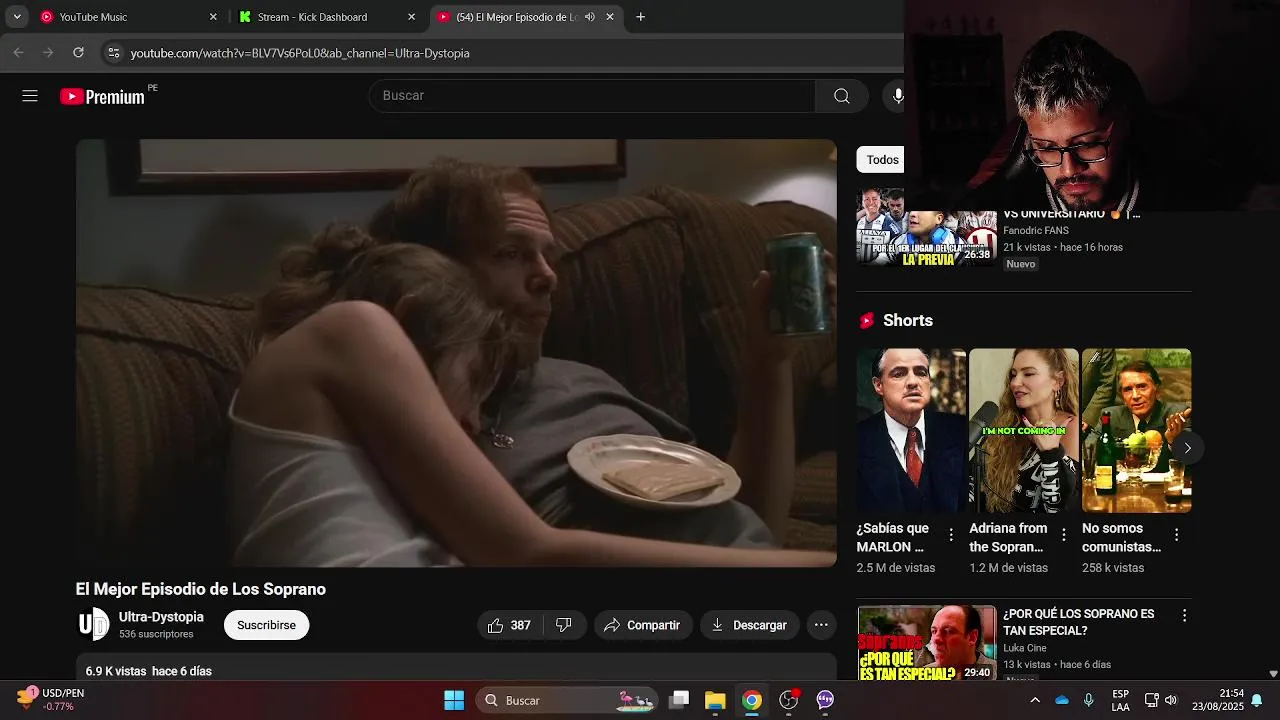The width and height of the screenshot is (1280, 720).
Task: Open Ultra-Dystopia channel avatar
Action: pyautogui.click(x=93, y=625)
